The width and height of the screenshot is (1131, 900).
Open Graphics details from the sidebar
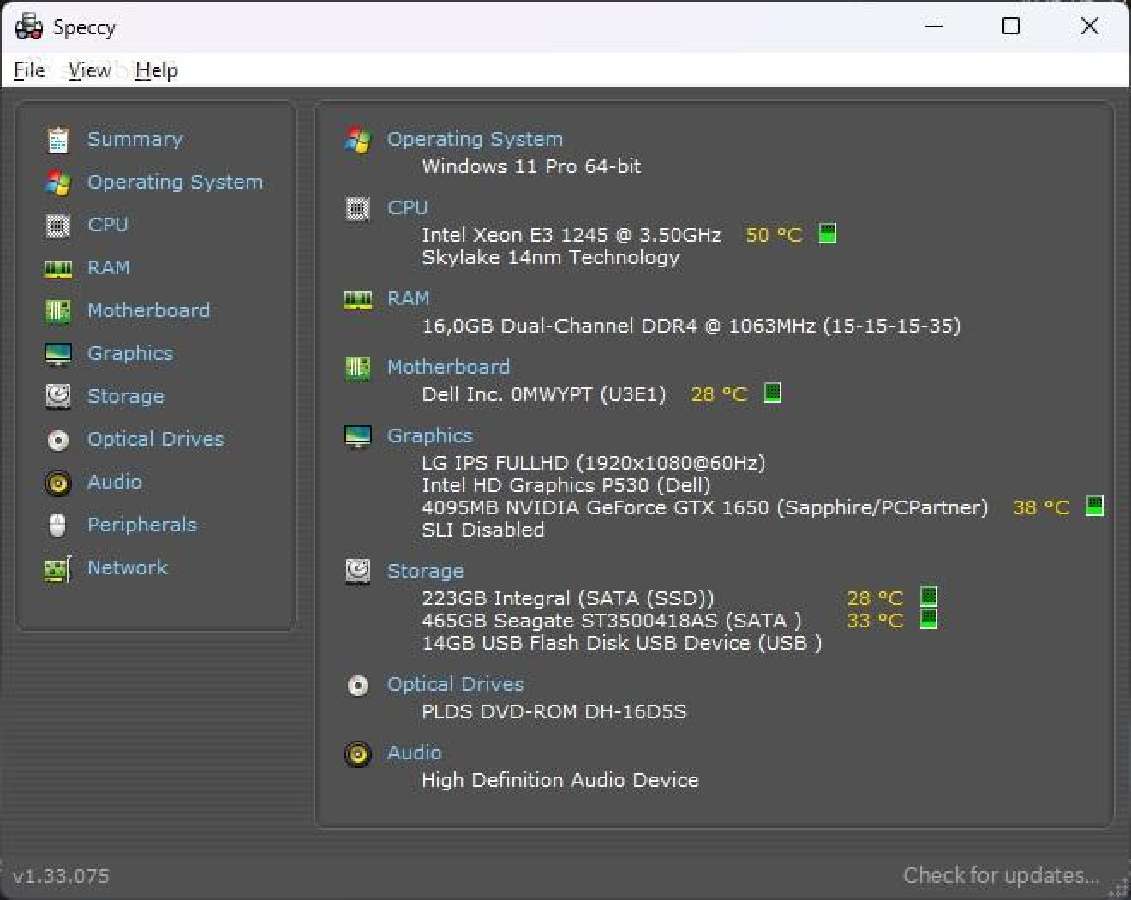[x=130, y=353]
